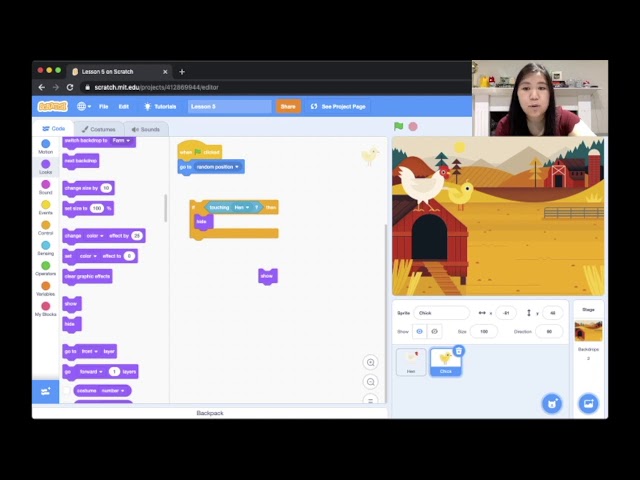Click the sprite Direction field
Image resolution: width=640 pixels, height=480 pixels.
pos(549,331)
